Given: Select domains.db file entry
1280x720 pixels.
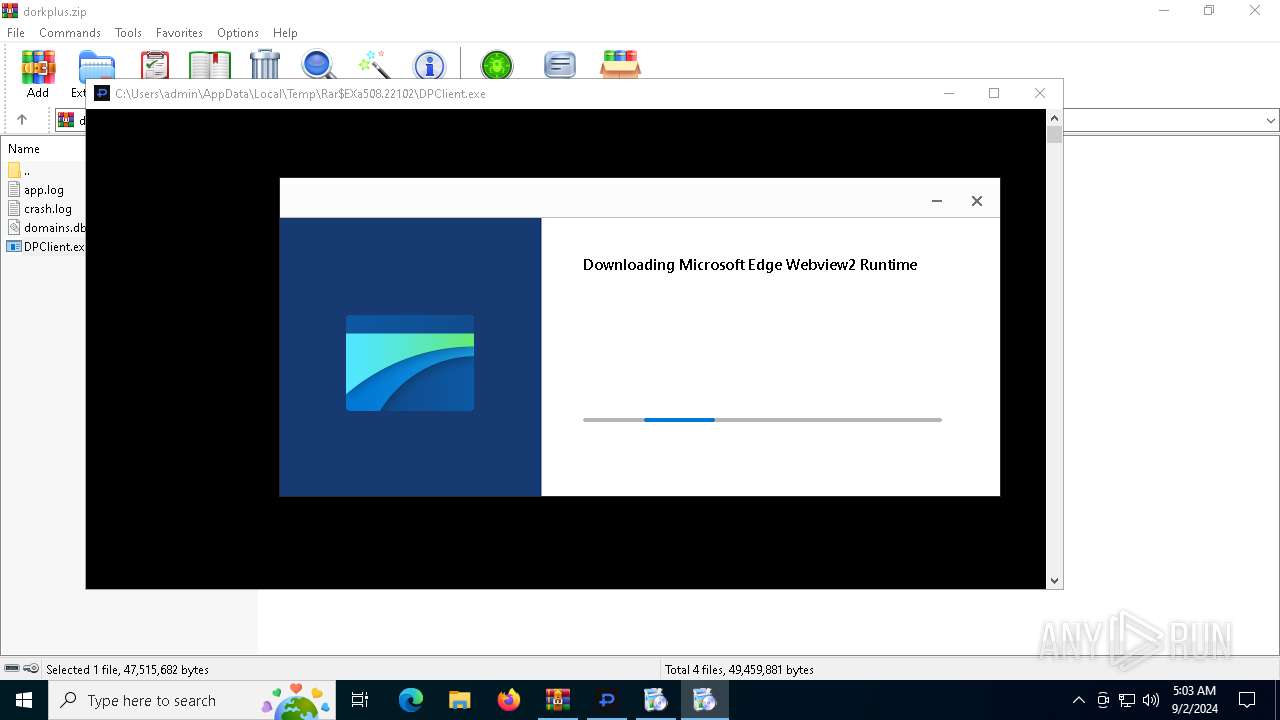Looking at the screenshot, I should 46,228.
